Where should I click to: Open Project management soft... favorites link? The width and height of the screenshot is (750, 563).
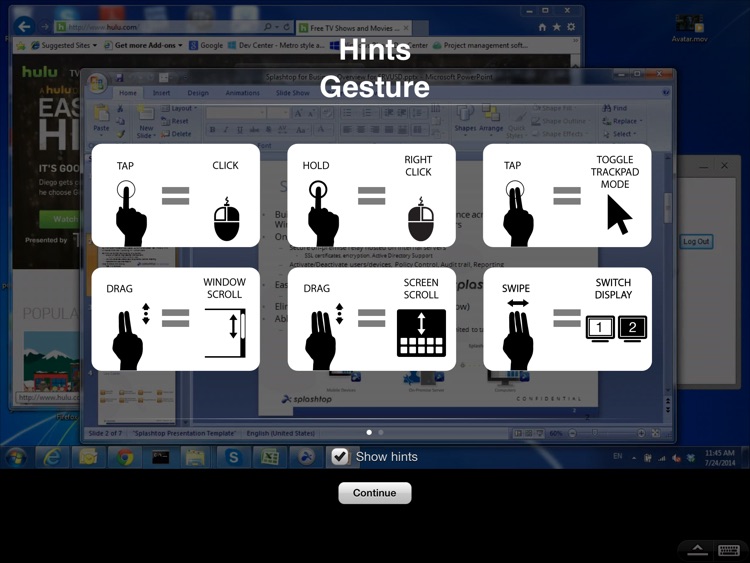(480, 45)
